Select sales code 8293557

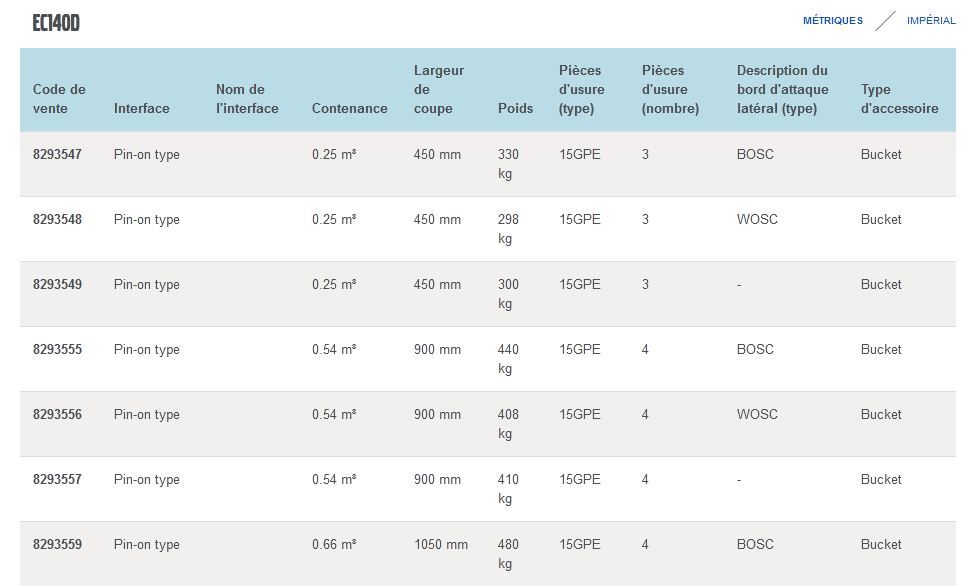tap(57, 480)
